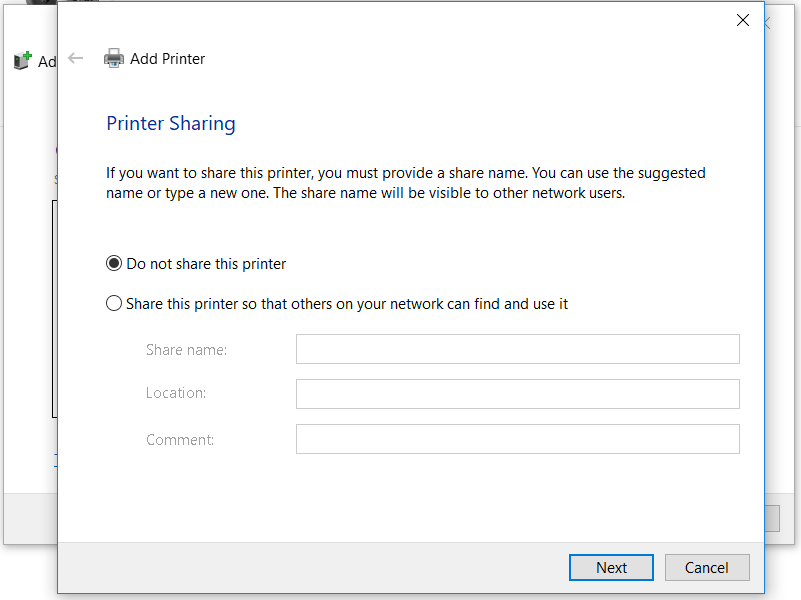The image size is (801, 600).
Task: Click the back navigation arrow
Action: [x=76, y=58]
